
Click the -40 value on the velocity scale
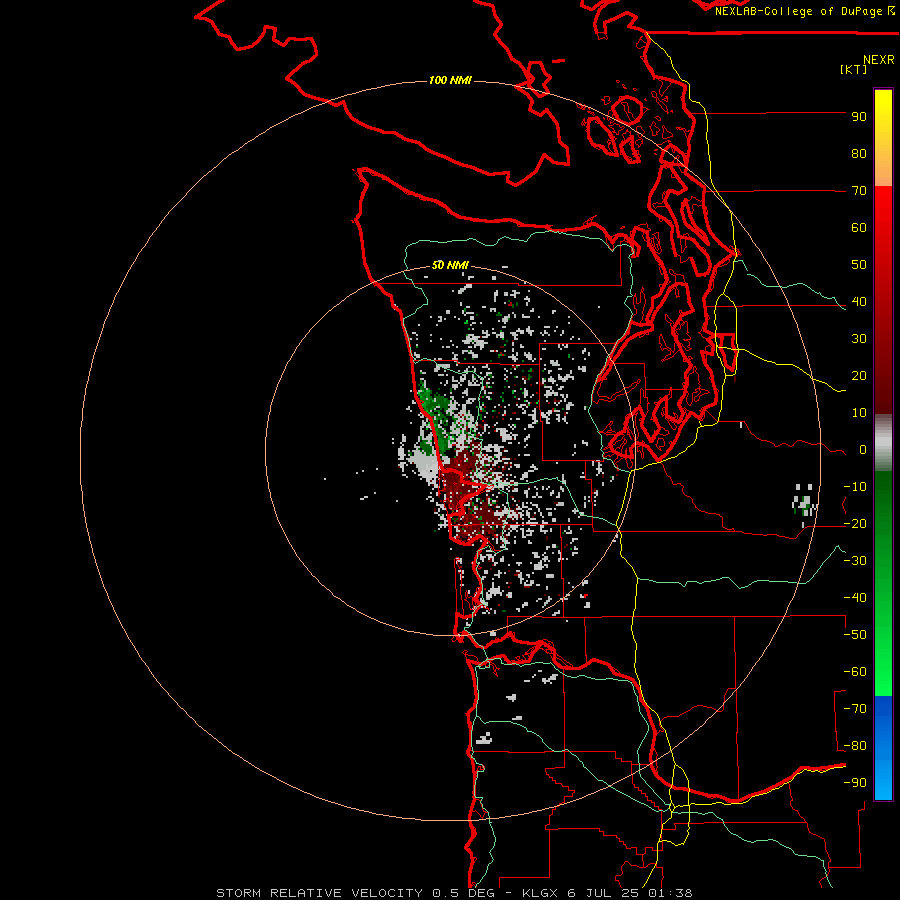click(x=855, y=598)
